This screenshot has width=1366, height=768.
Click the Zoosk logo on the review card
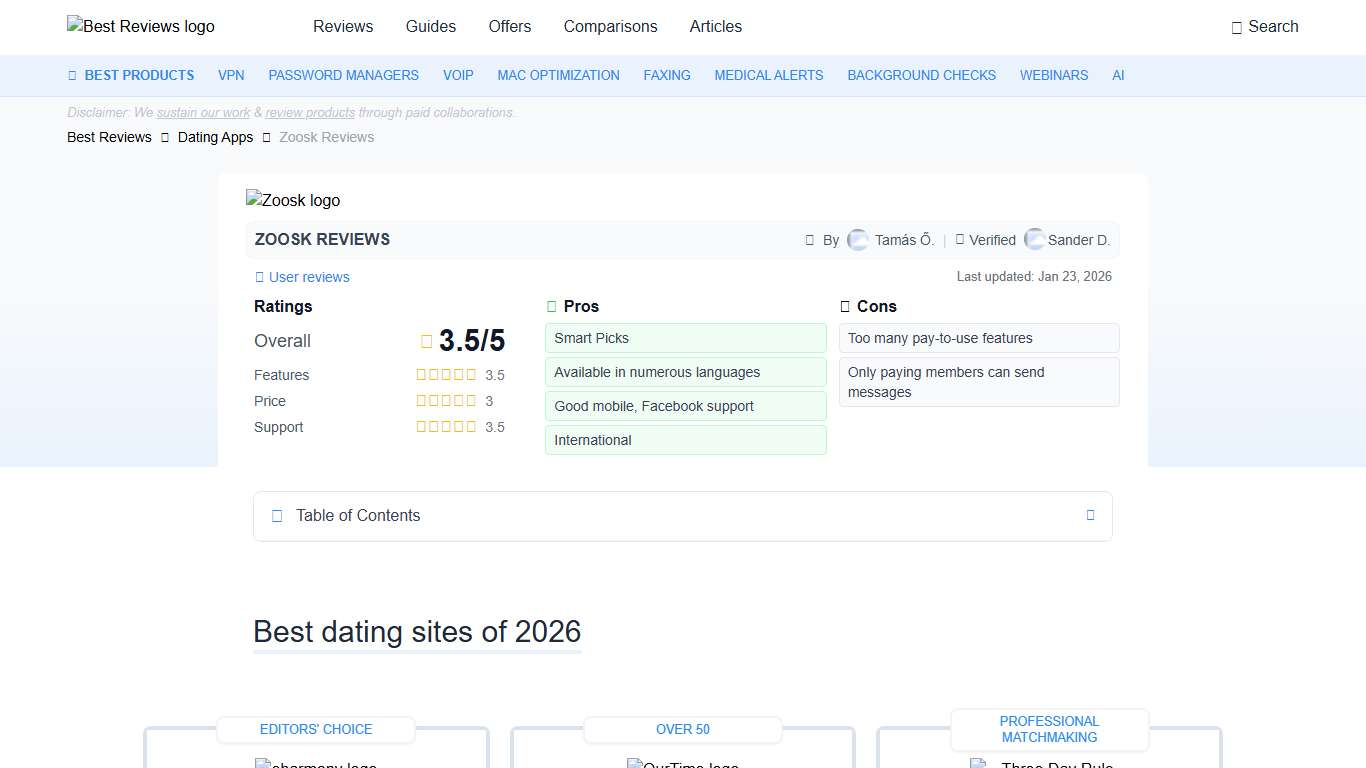293,200
